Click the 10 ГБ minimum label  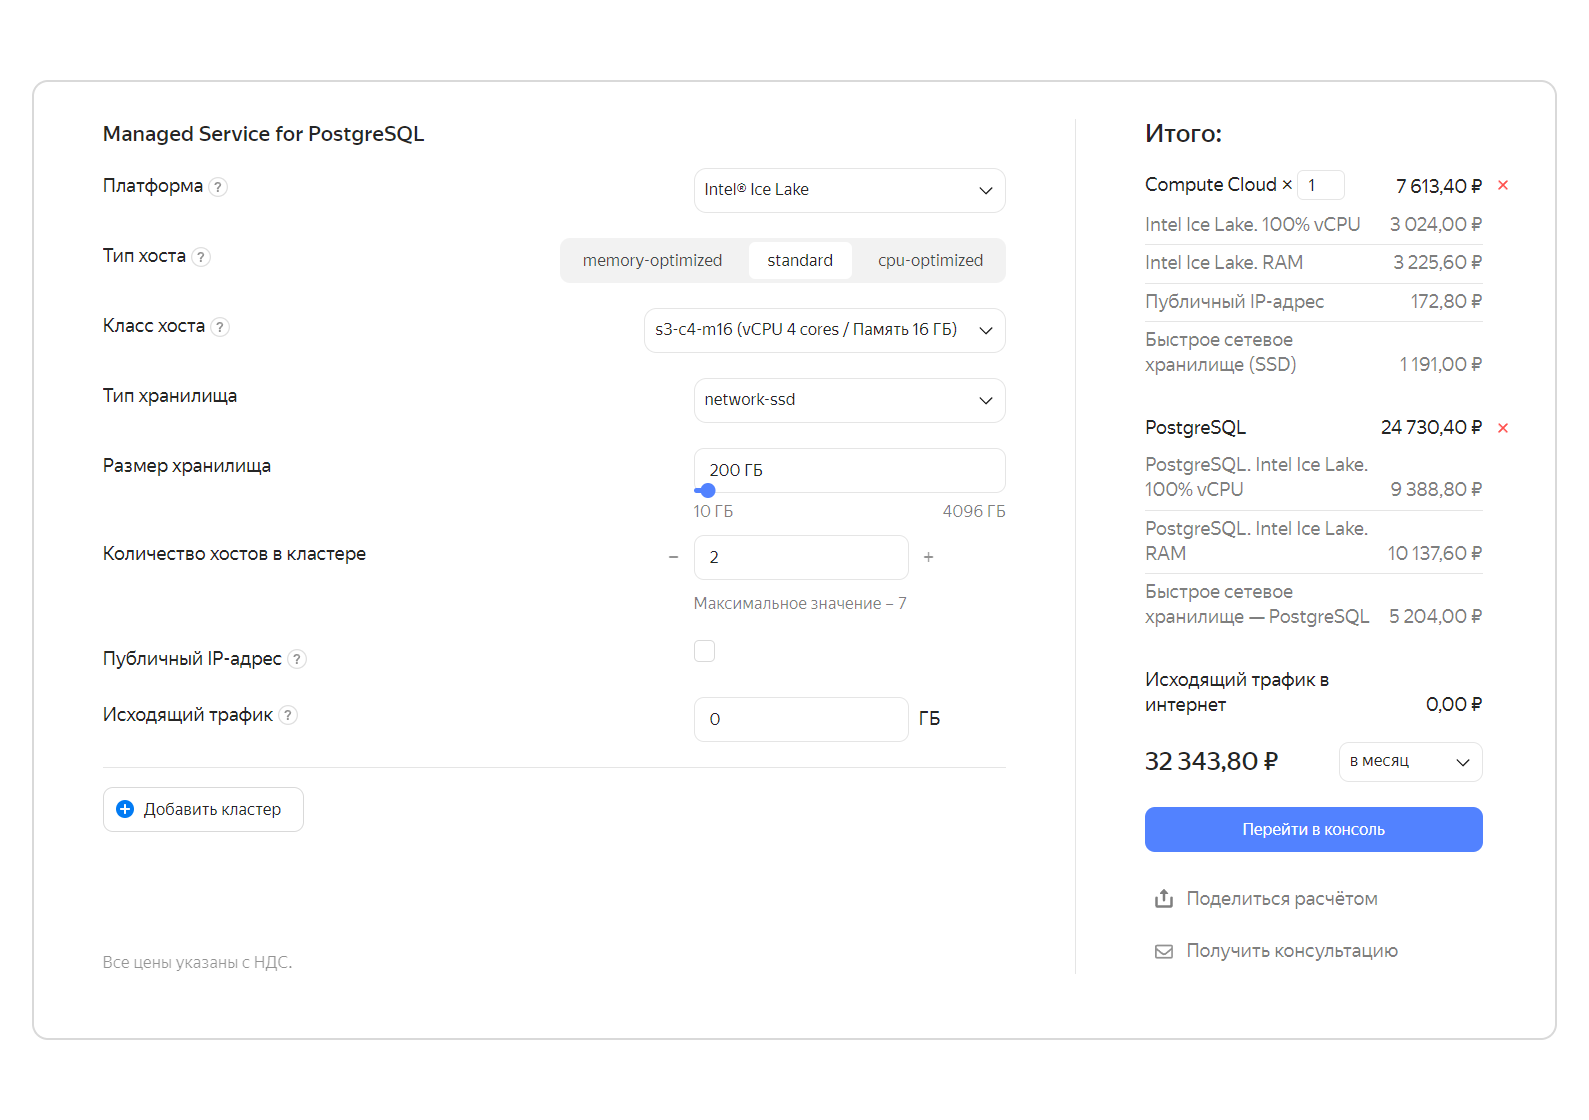pyautogui.click(x=713, y=511)
